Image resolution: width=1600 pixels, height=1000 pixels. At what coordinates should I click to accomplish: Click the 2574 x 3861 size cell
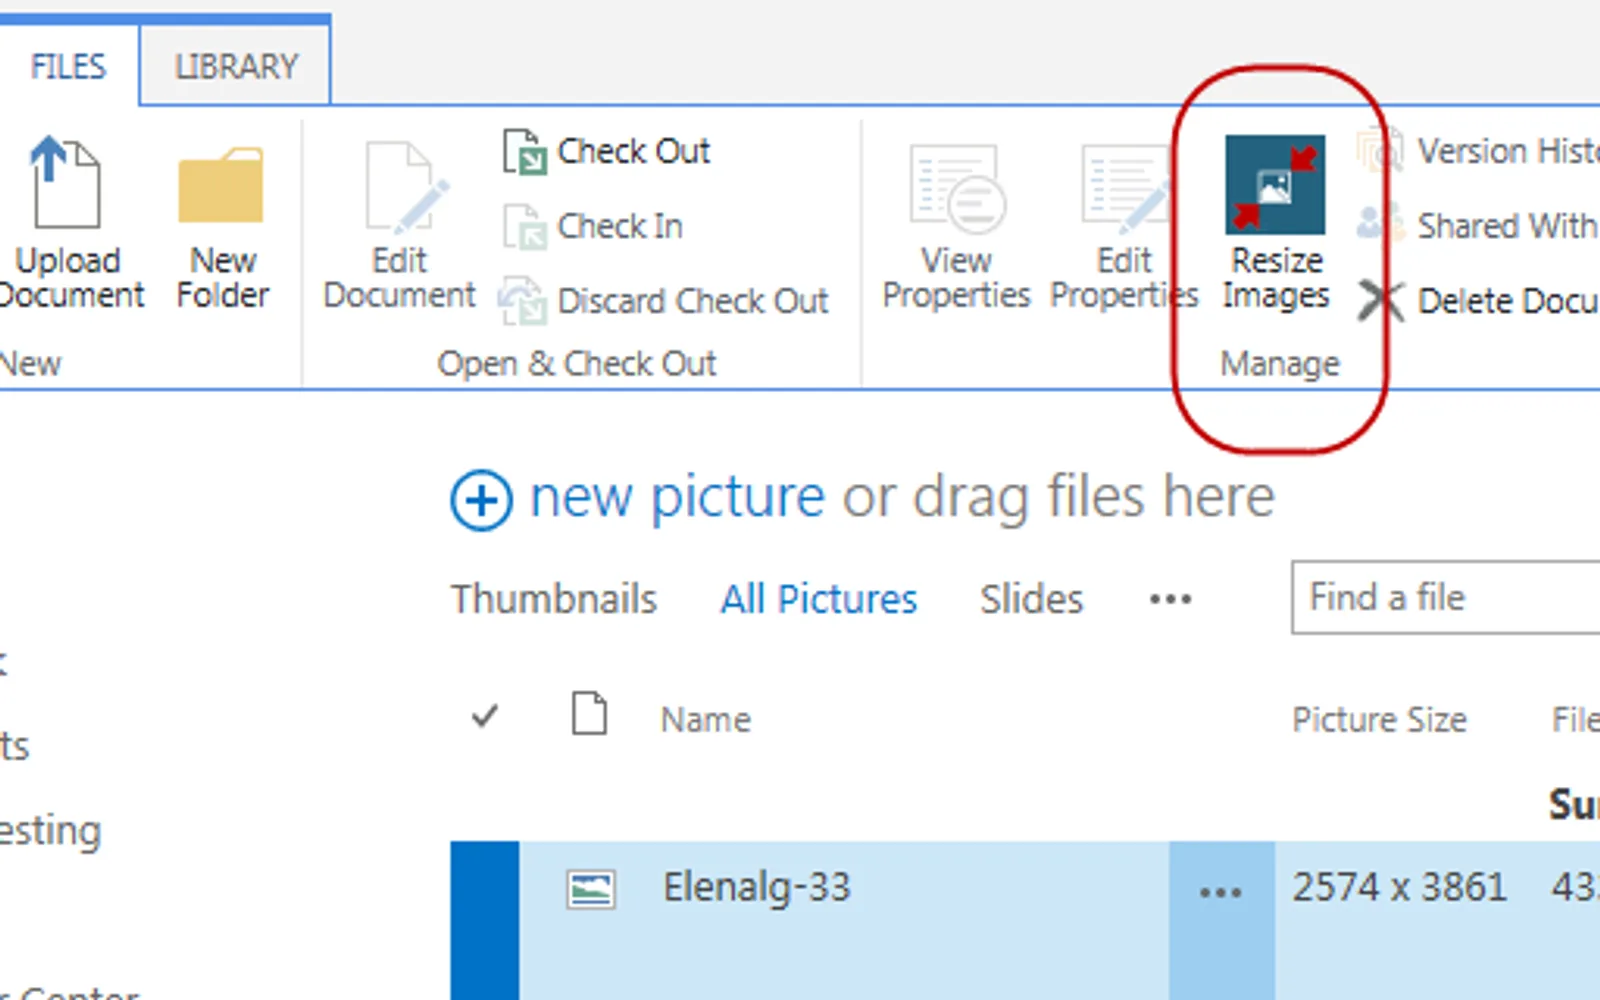coord(1398,887)
